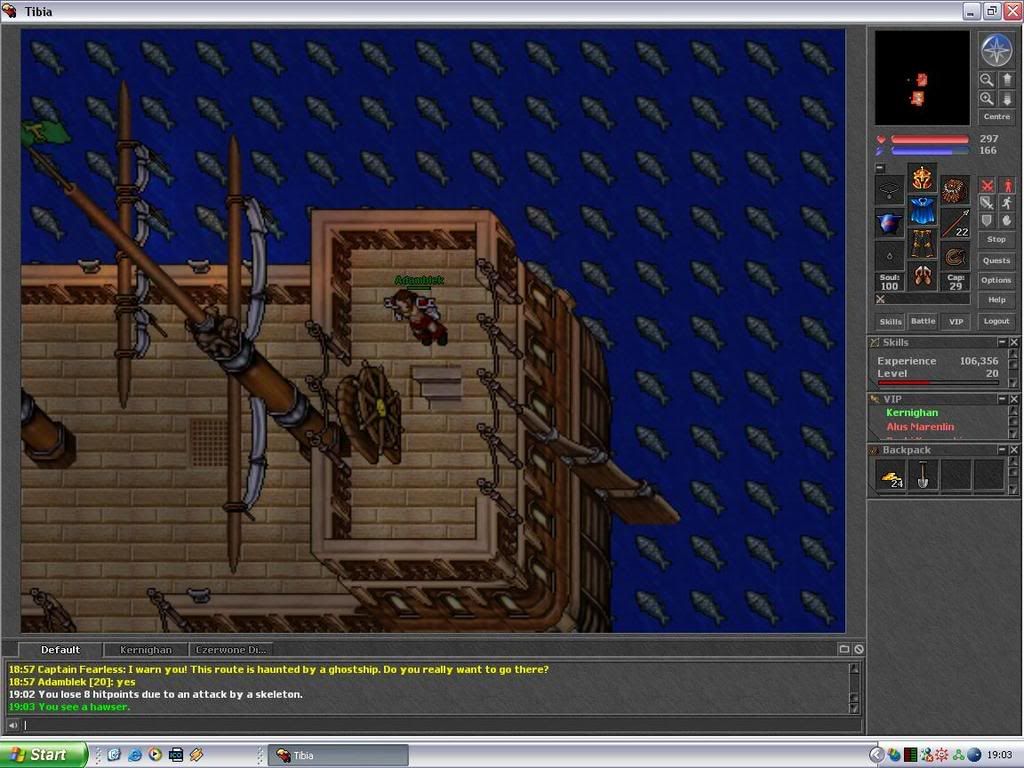Select the amulet necklace slot

[x=889, y=190]
